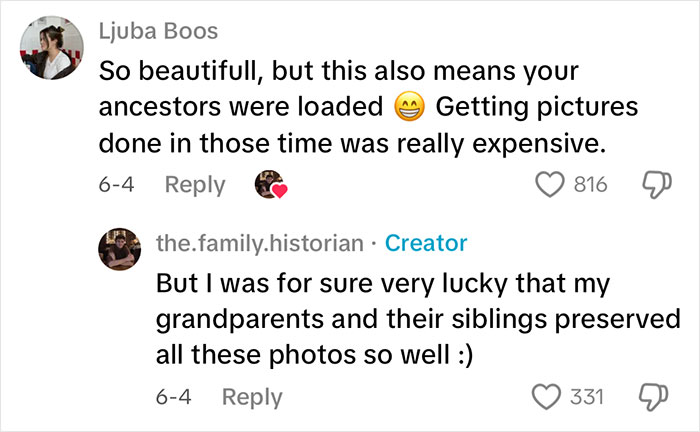Image resolution: width=700 pixels, height=432 pixels.
Task: Click the grinning emoji in the comment
Action: [x=409, y=104]
